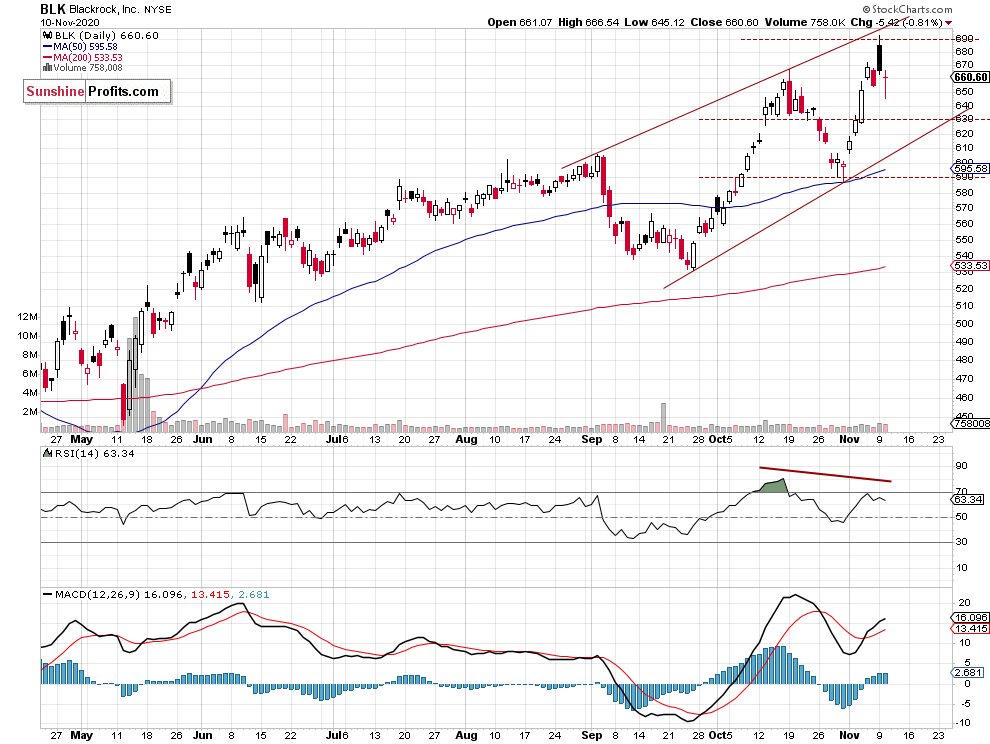Click the 2M volume axis label
This screenshot has height=744, width=990.
click(x=30, y=411)
